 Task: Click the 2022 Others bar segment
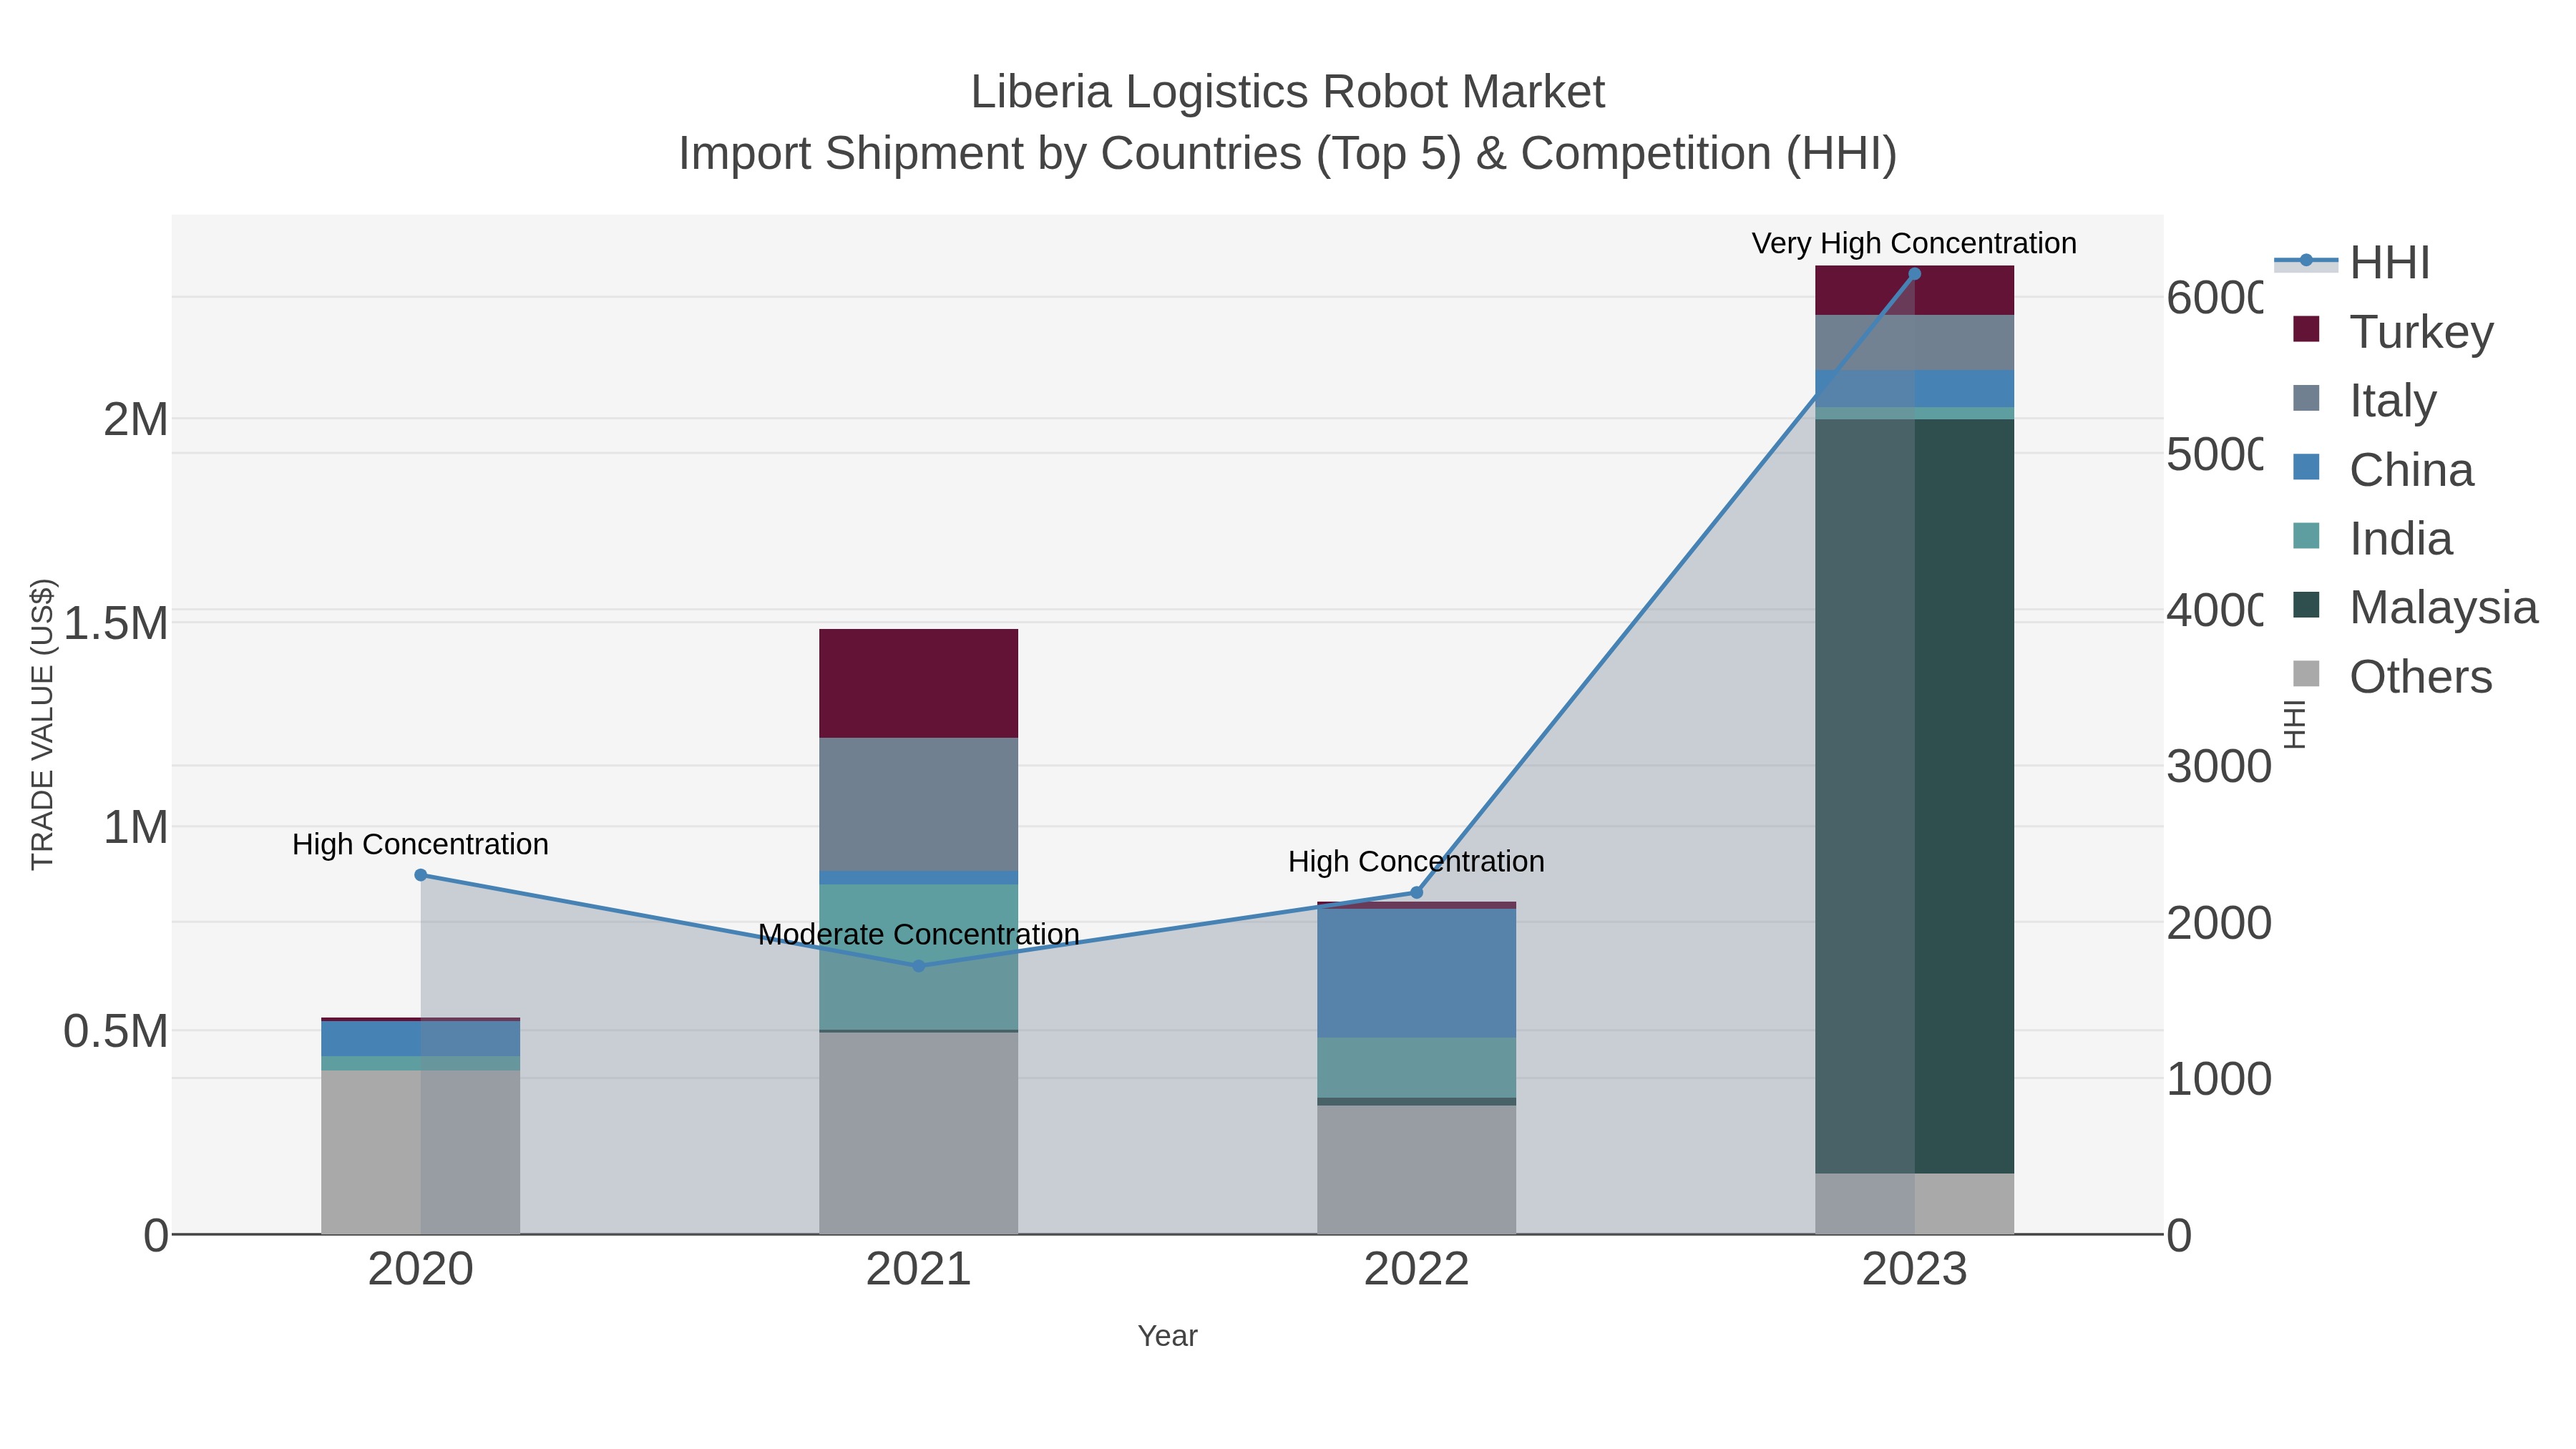(x=1416, y=1170)
